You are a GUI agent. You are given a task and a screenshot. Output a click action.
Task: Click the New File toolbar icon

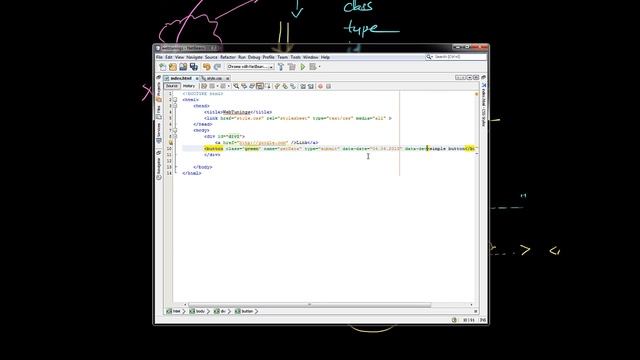tap(163, 67)
